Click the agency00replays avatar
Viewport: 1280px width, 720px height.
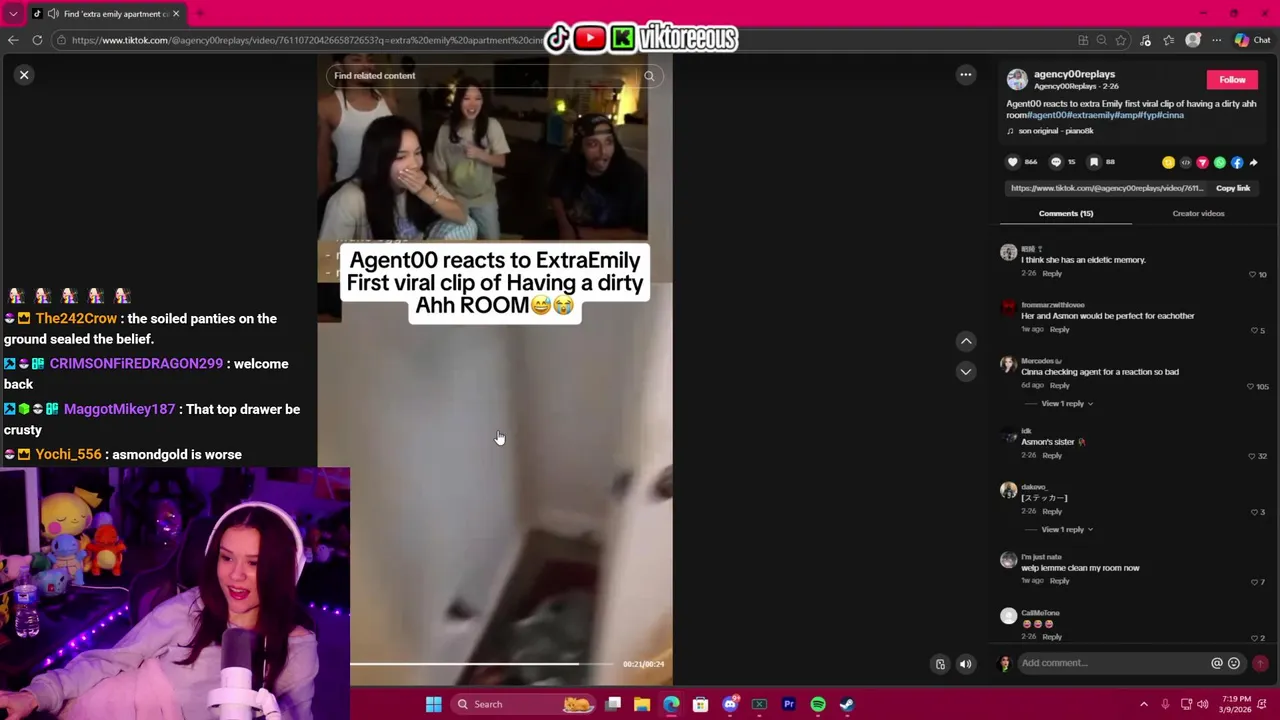[1017, 79]
